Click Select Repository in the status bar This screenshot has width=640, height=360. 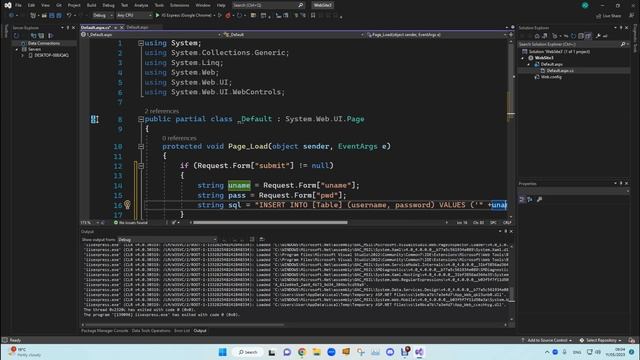pos(601,340)
